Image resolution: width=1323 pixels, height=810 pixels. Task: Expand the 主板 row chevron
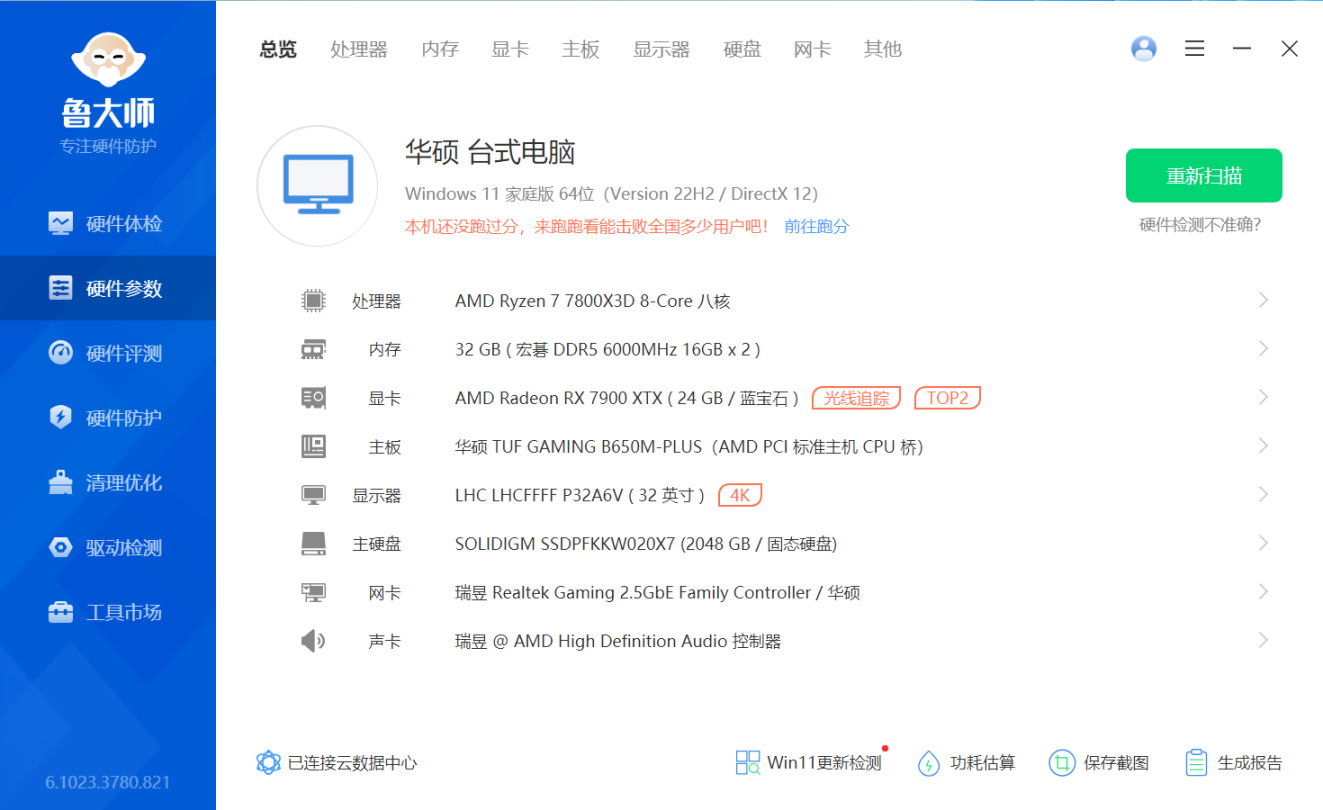pyautogui.click(x=1263, y=446)
